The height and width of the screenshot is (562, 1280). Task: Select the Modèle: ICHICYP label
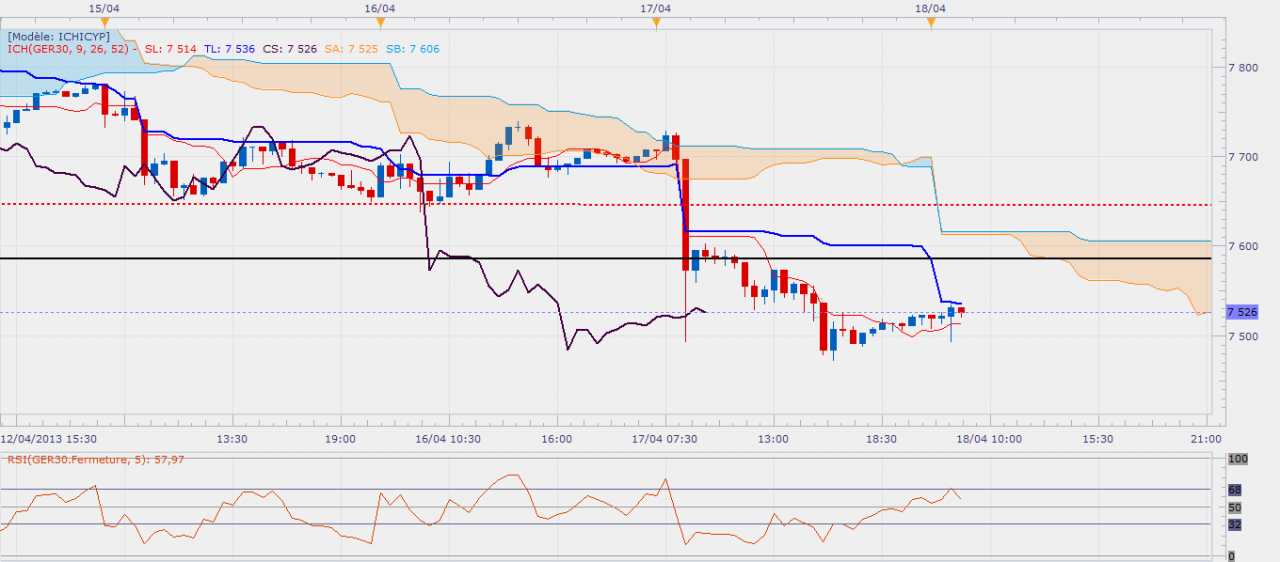click(x=59, y=36)
